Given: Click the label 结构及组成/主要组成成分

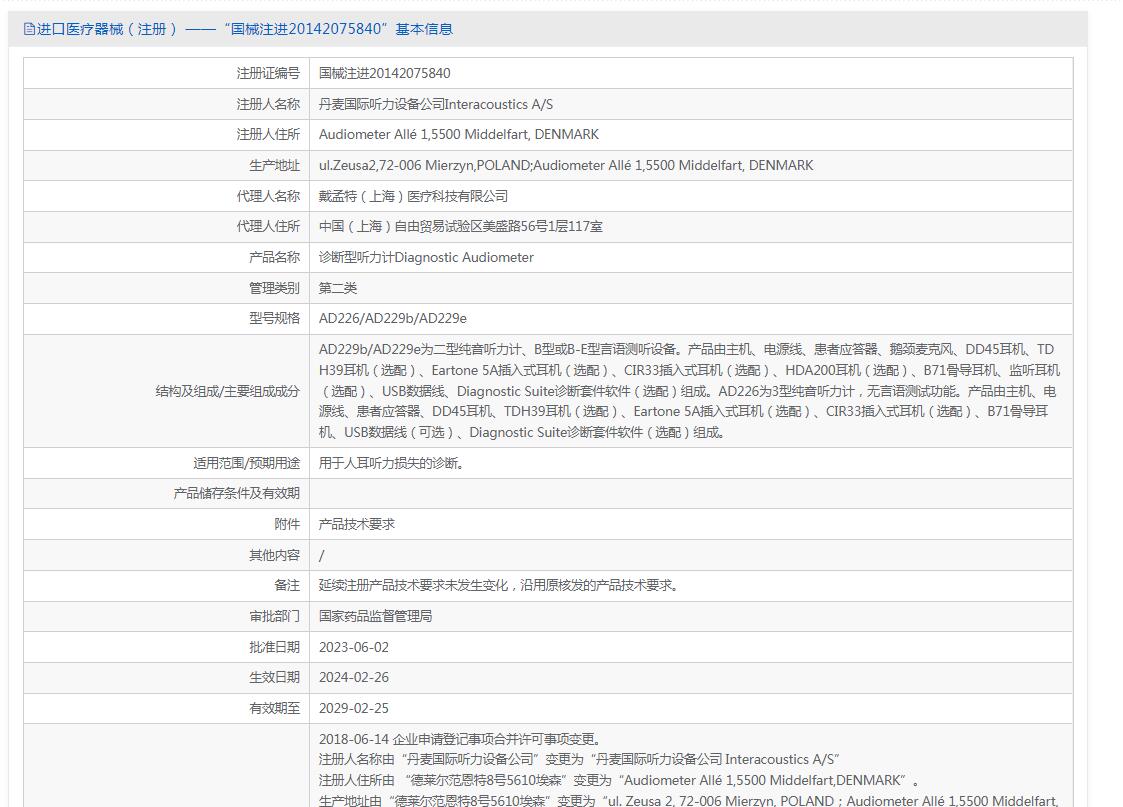Looking at the screenshot, I should 227,391.
